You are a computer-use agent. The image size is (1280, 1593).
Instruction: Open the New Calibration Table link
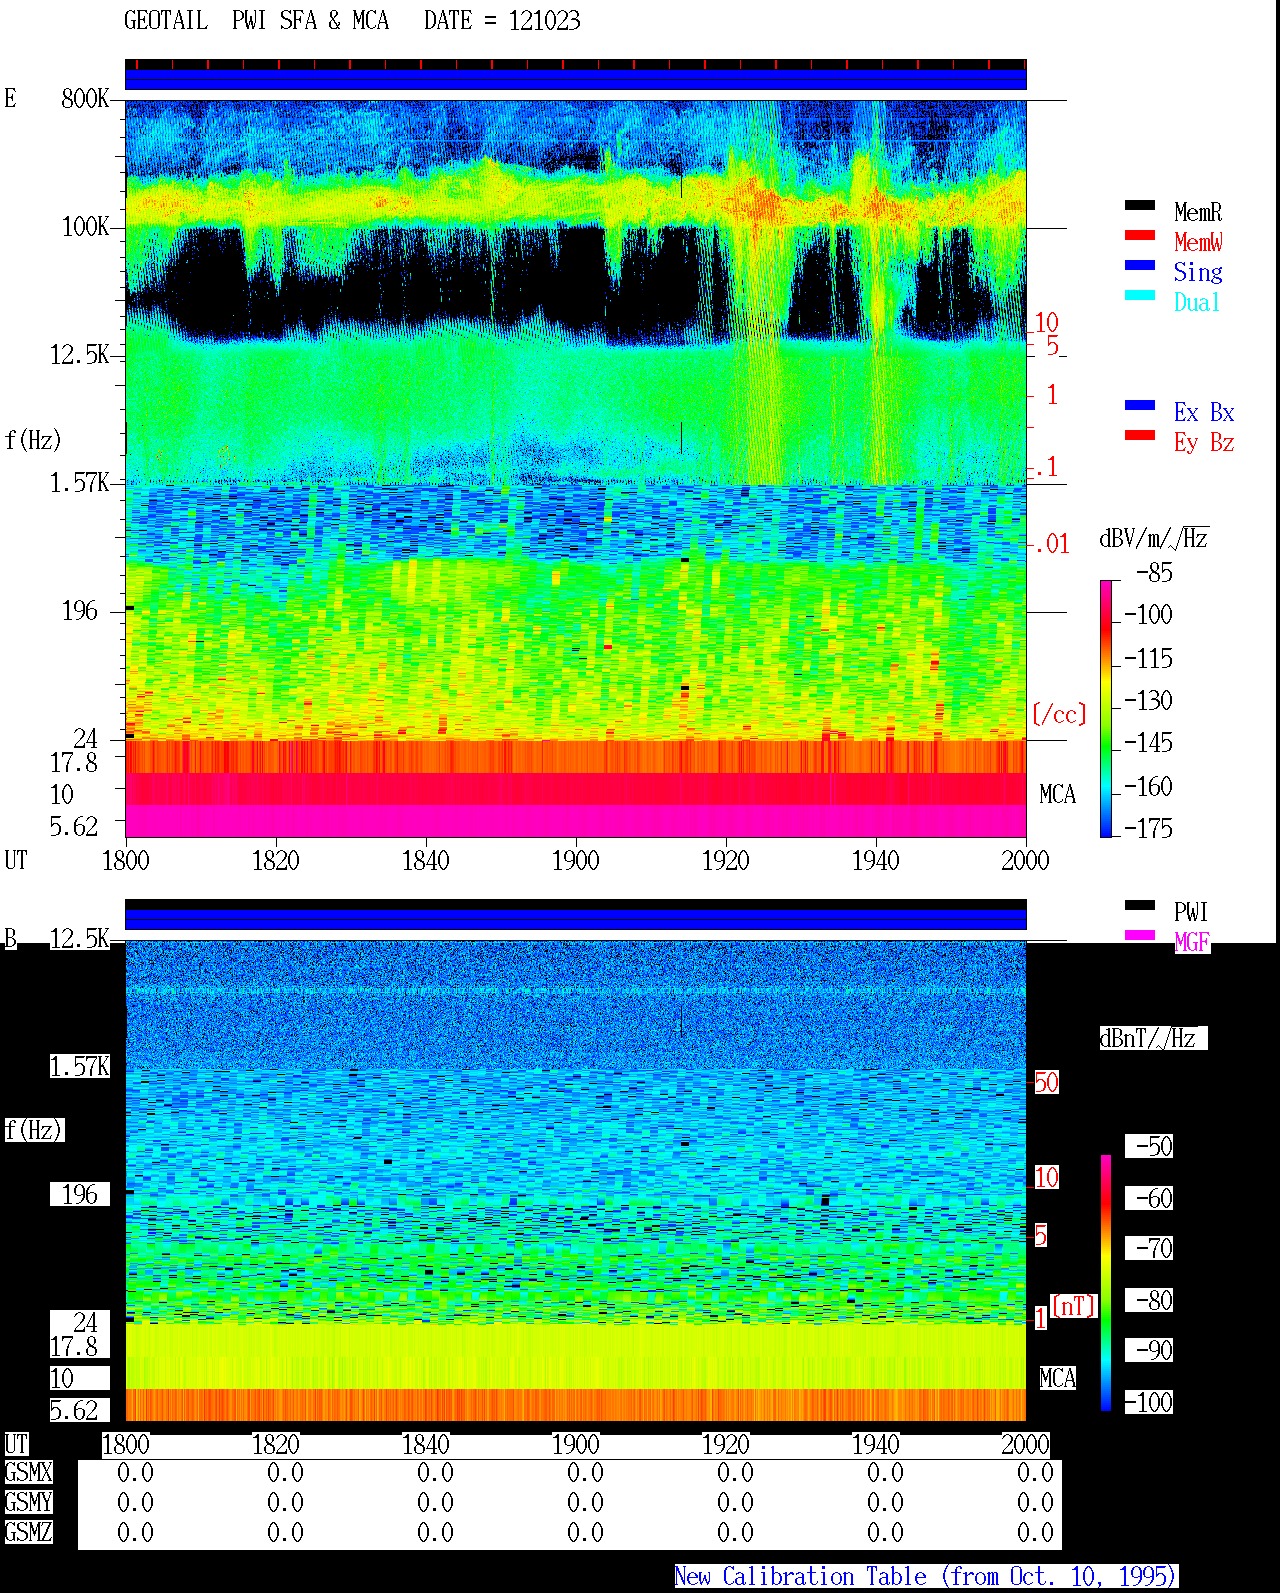(x=926, y=1577)
